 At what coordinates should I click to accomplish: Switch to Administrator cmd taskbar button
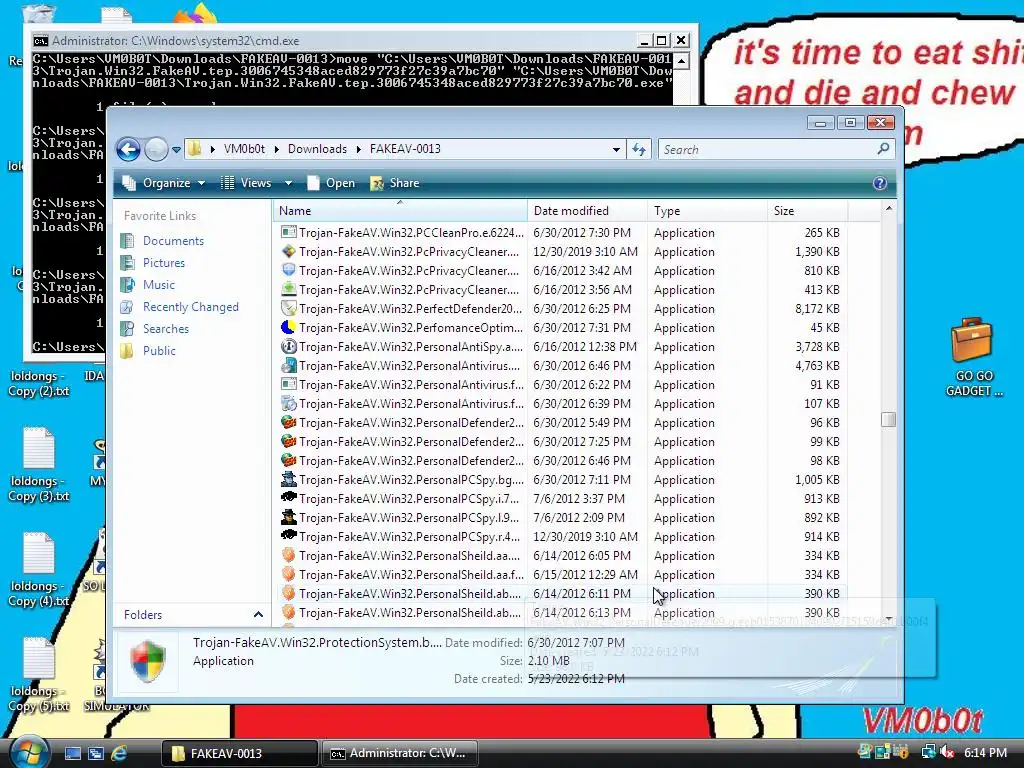(x=399, y=753)
